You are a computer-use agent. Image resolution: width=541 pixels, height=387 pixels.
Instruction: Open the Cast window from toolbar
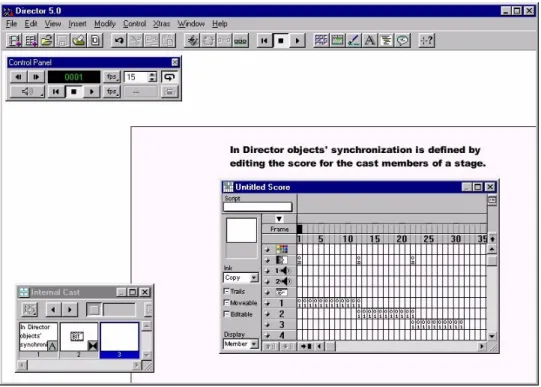point(337,41)
